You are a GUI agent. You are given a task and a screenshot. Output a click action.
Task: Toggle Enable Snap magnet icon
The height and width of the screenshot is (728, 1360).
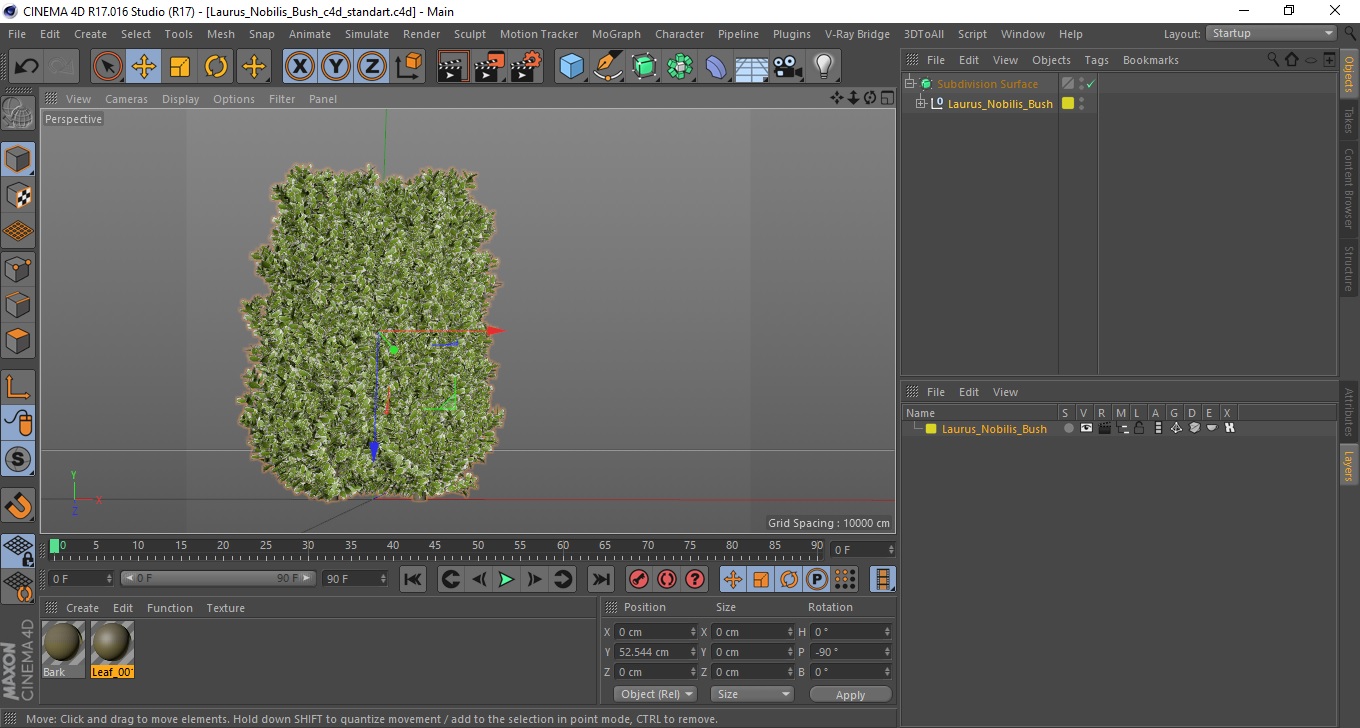point(18,505)
